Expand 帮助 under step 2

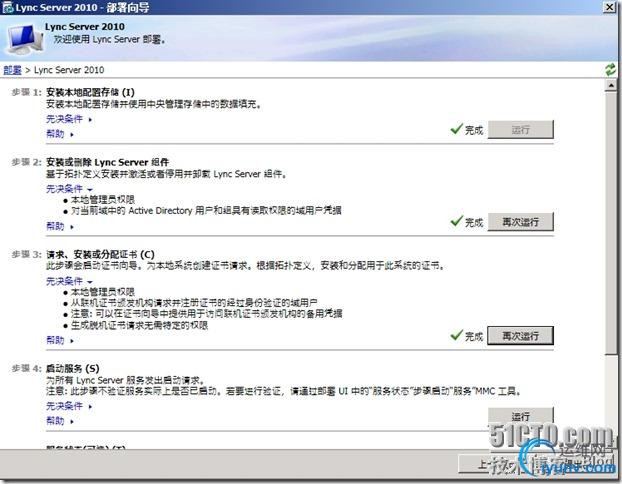coord(60,227)
